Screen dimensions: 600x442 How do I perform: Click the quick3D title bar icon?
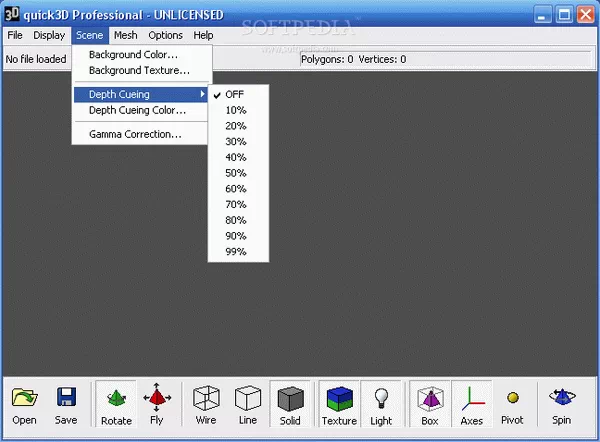(x=11, y=15)
